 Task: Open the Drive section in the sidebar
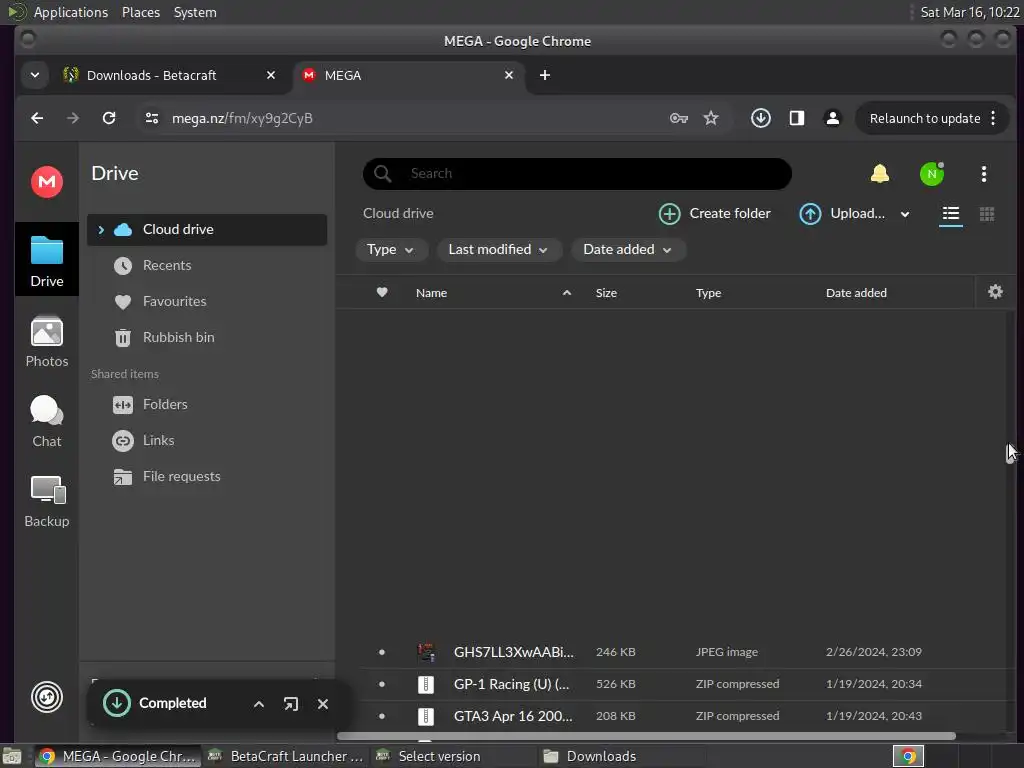(47, 261)
